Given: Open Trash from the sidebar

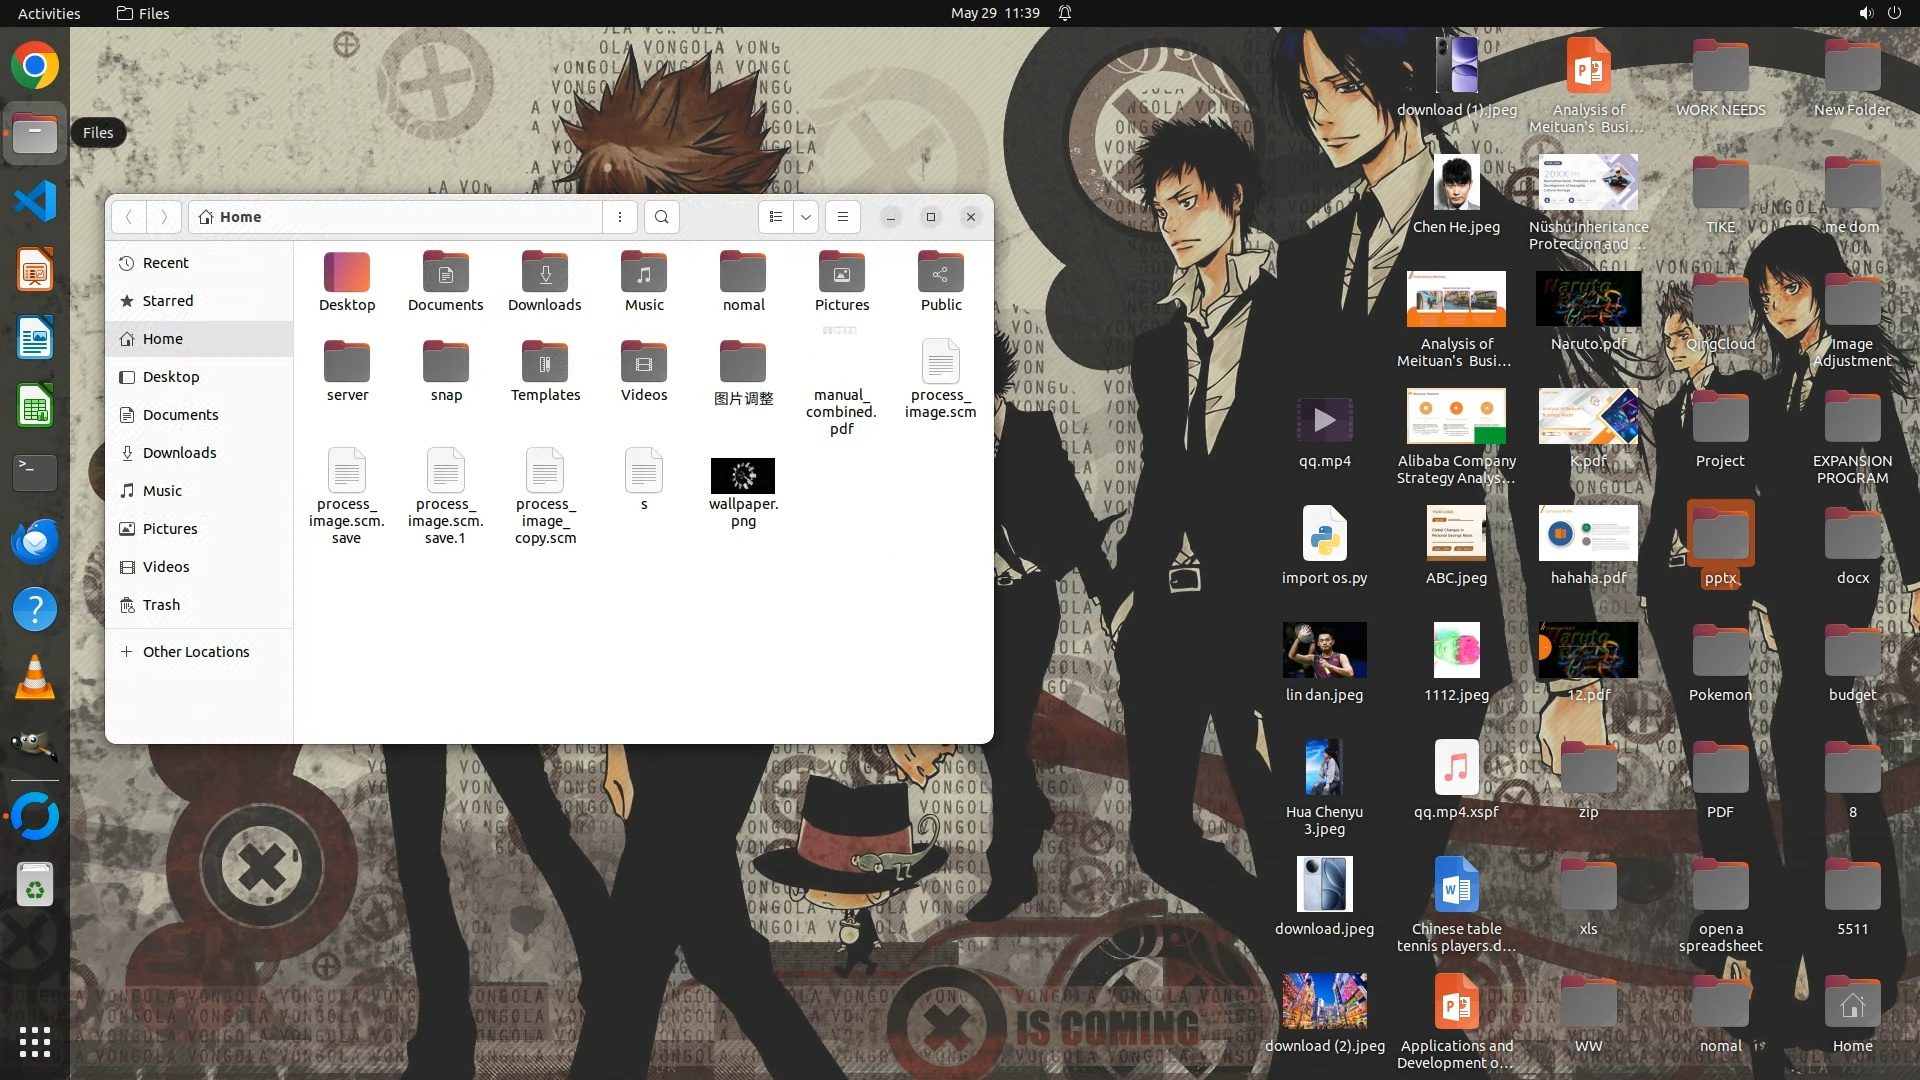Looking at the screenshot, I should (161, 605).
